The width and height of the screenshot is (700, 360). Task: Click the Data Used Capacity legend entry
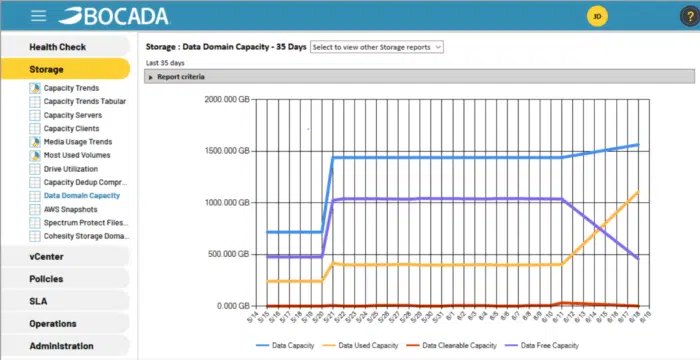pos(361,346)
